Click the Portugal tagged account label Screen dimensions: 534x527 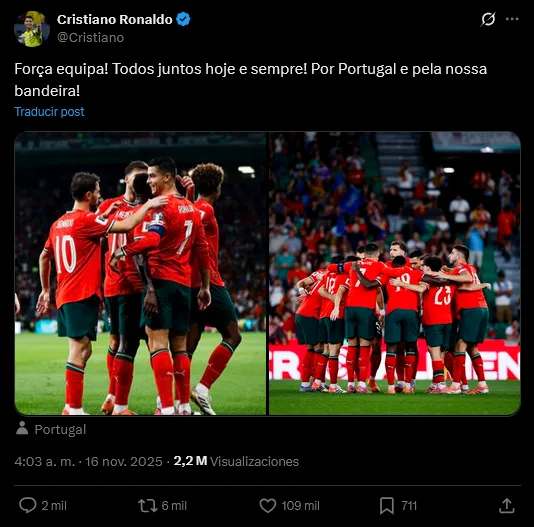click(60, 430)
